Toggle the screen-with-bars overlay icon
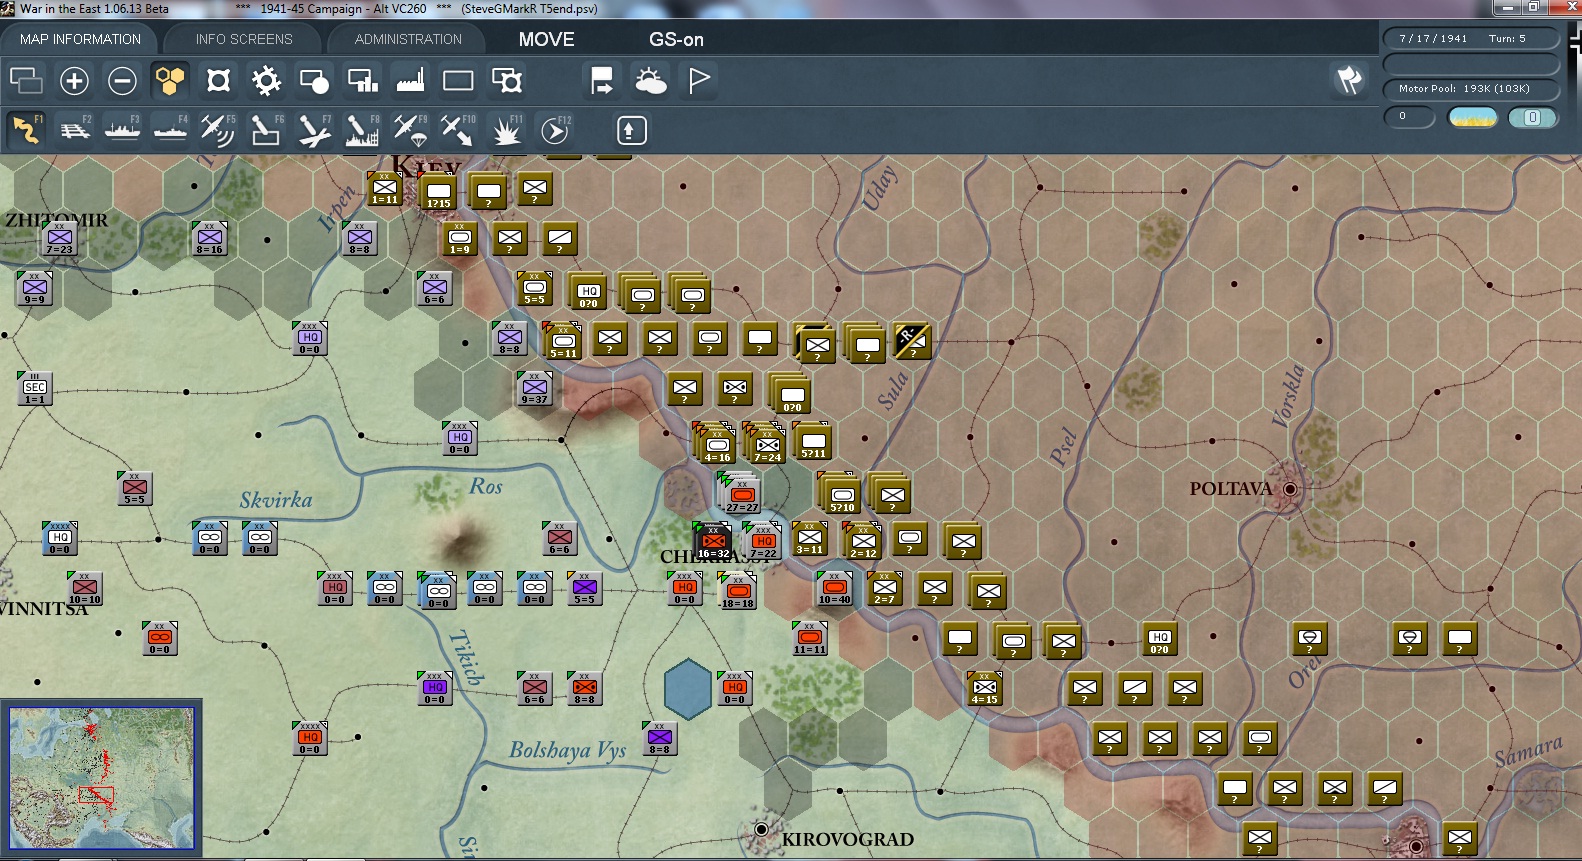 tap(362, 80)
